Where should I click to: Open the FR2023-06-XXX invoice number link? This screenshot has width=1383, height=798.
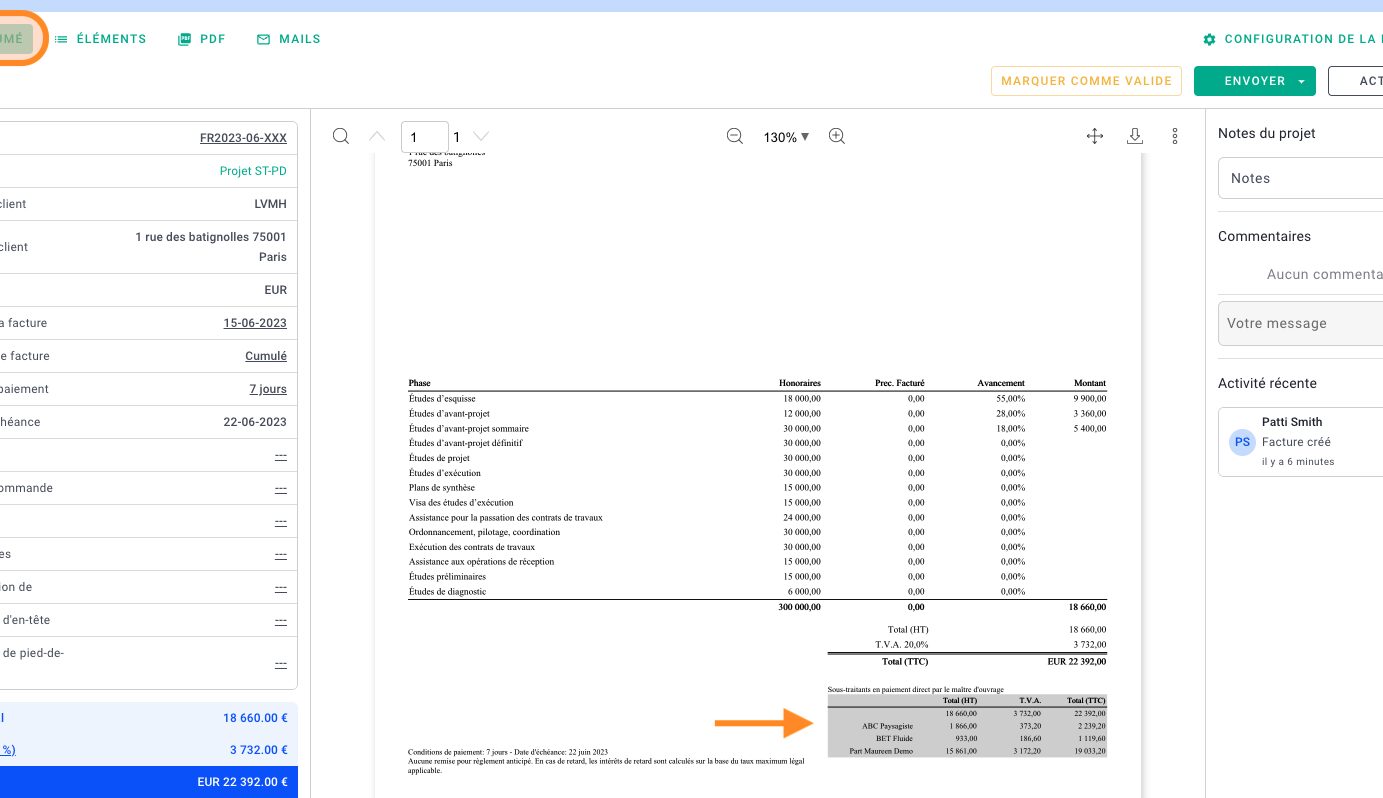coord(243,137)
